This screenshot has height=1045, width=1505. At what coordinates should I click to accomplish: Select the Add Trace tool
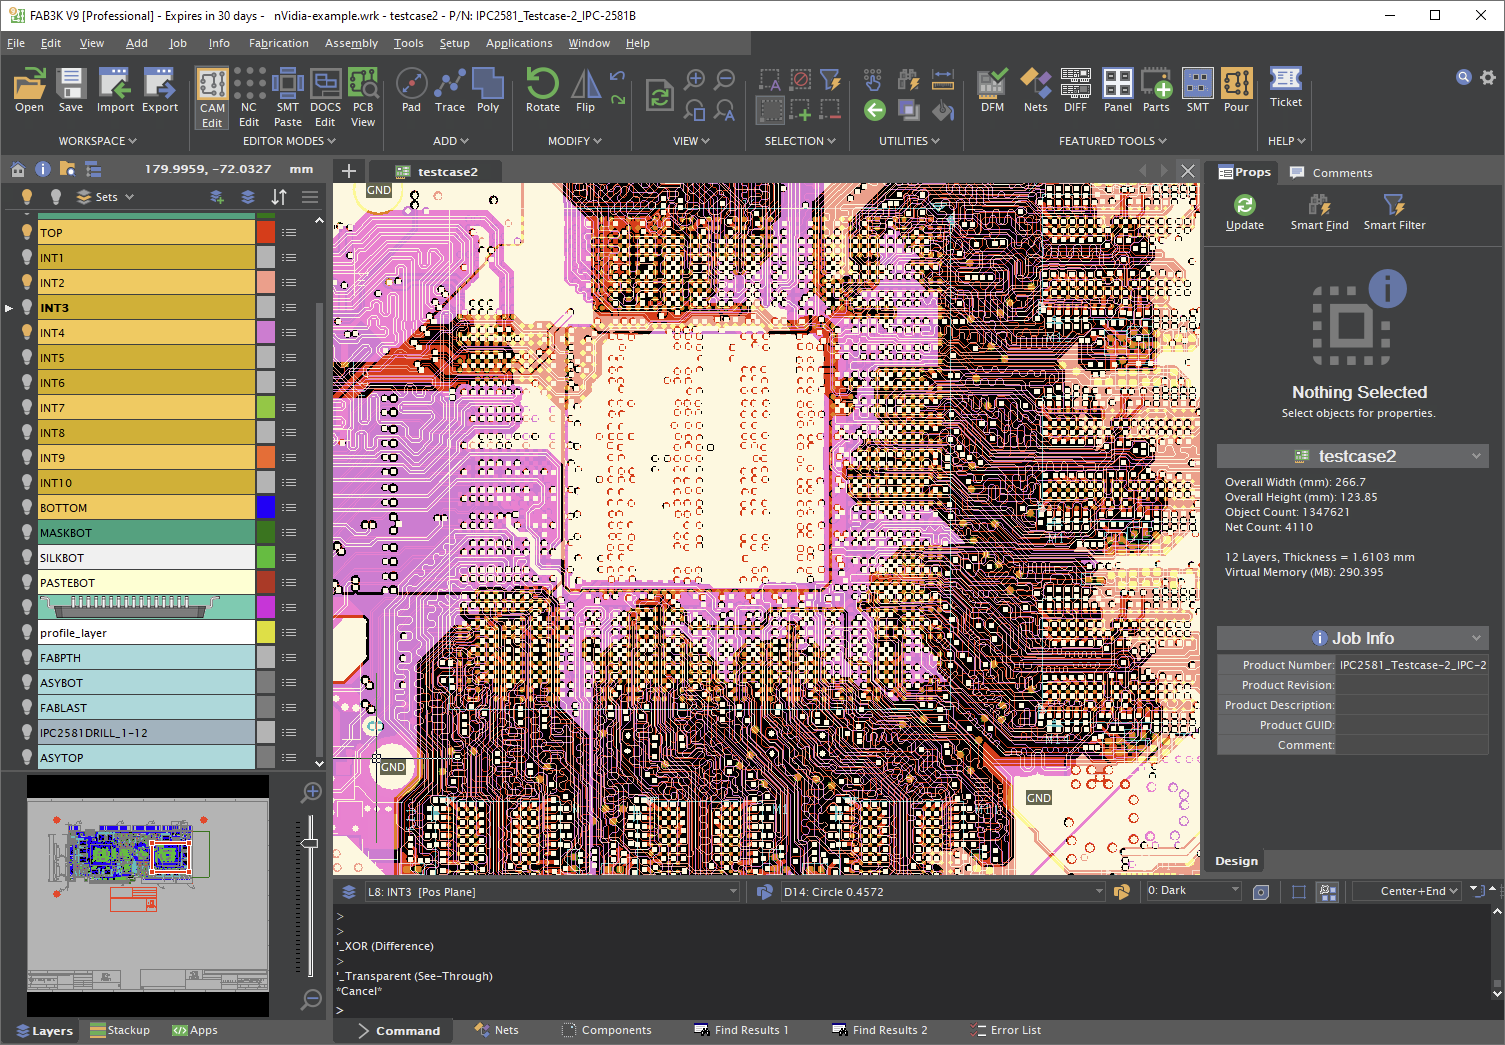pos(450,90)
